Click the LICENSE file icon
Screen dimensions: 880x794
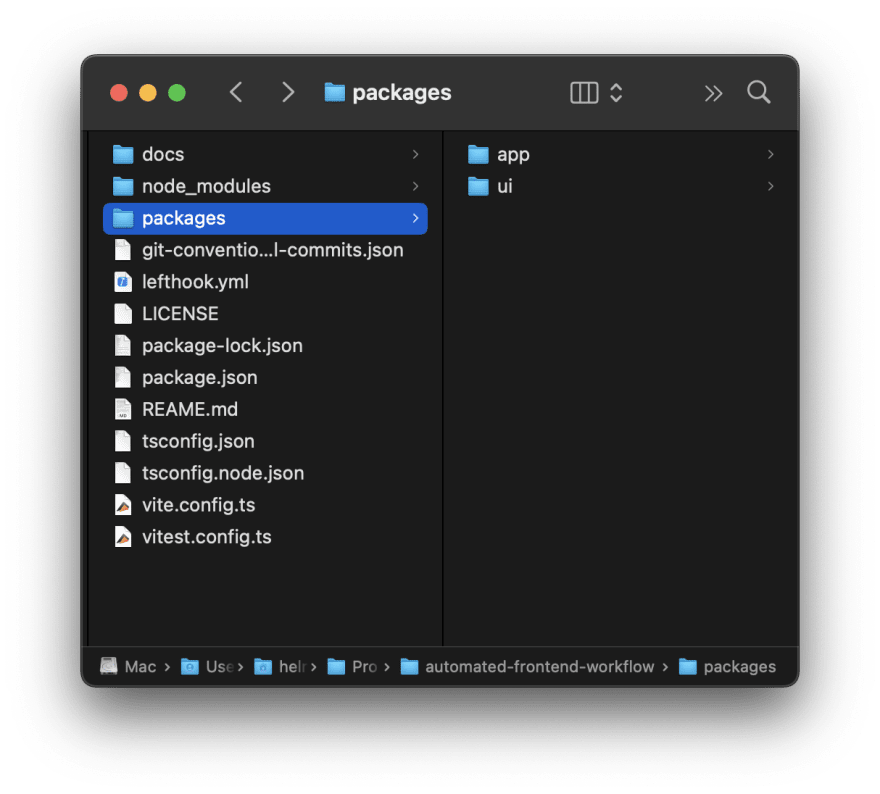pos(123,314)
